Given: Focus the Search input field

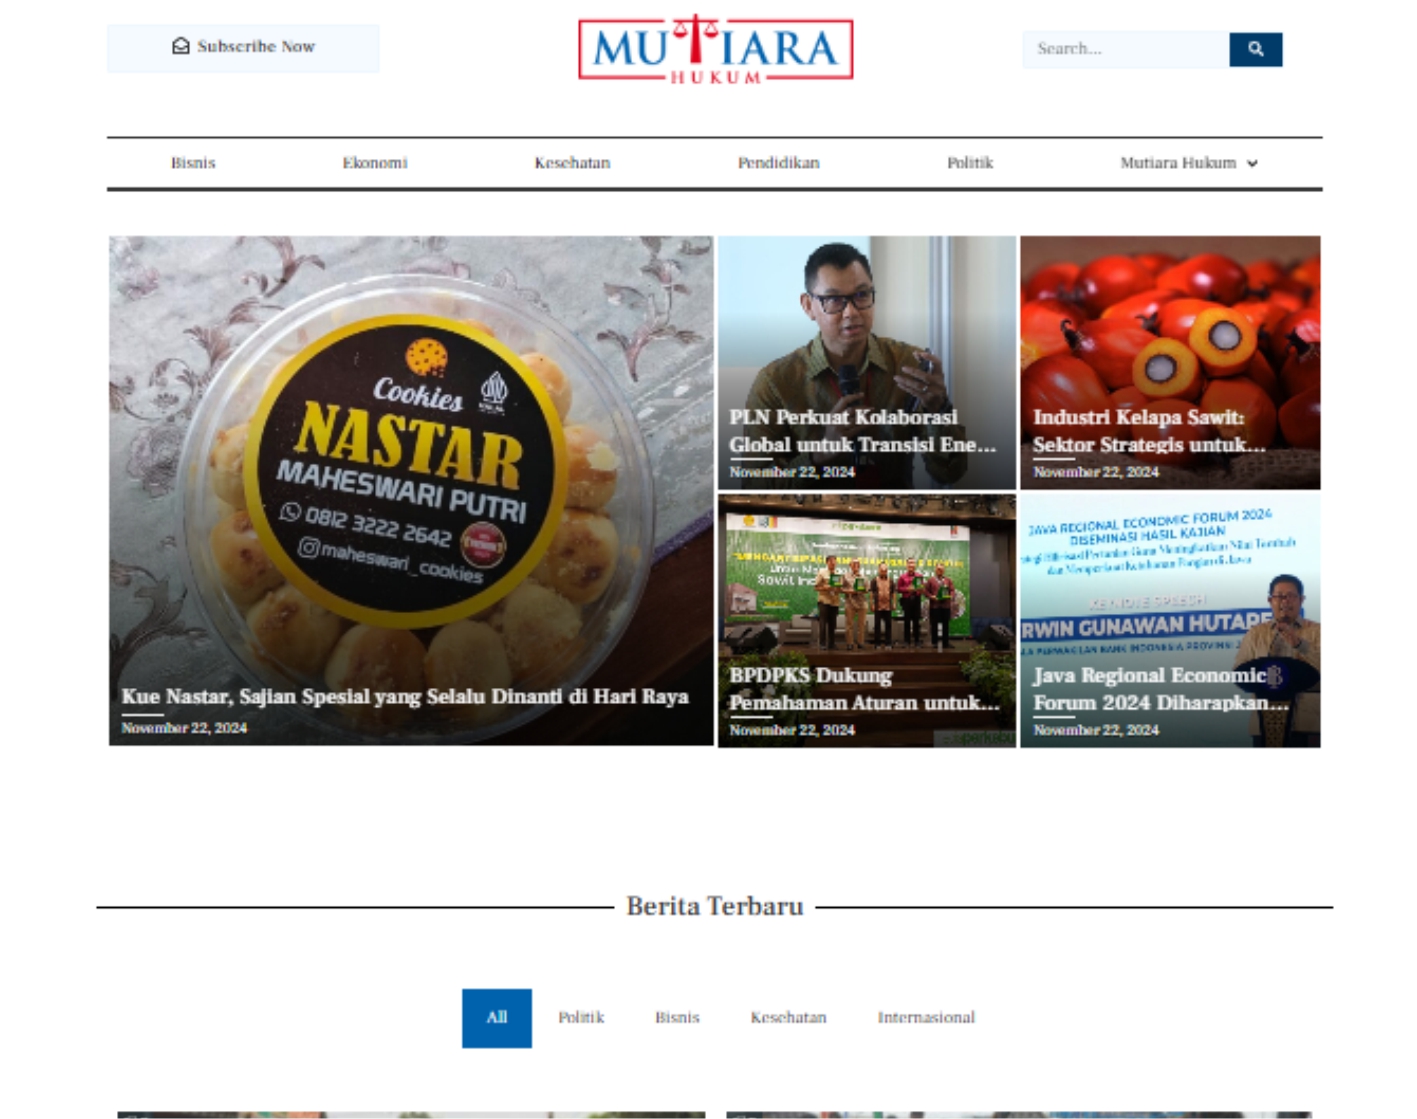Looking at the screenshot, I should pyautogui.click(x=1125, y=49).
